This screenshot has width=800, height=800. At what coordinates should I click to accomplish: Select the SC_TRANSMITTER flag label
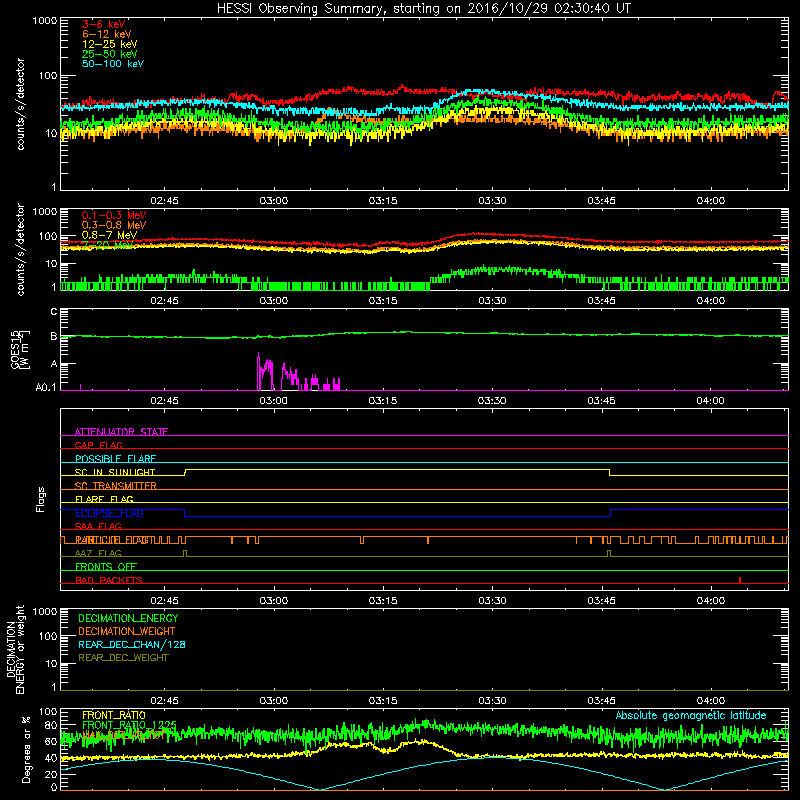click(115, 486)
